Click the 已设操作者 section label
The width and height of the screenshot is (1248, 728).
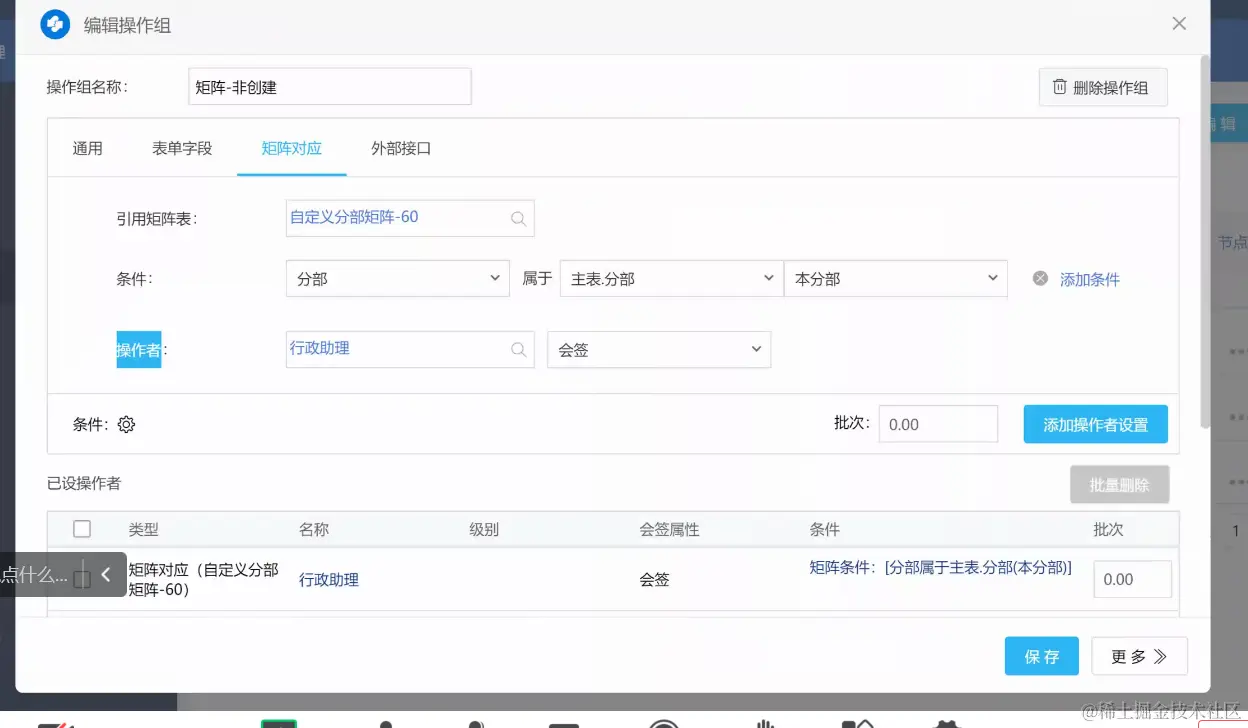coord(84,484)
